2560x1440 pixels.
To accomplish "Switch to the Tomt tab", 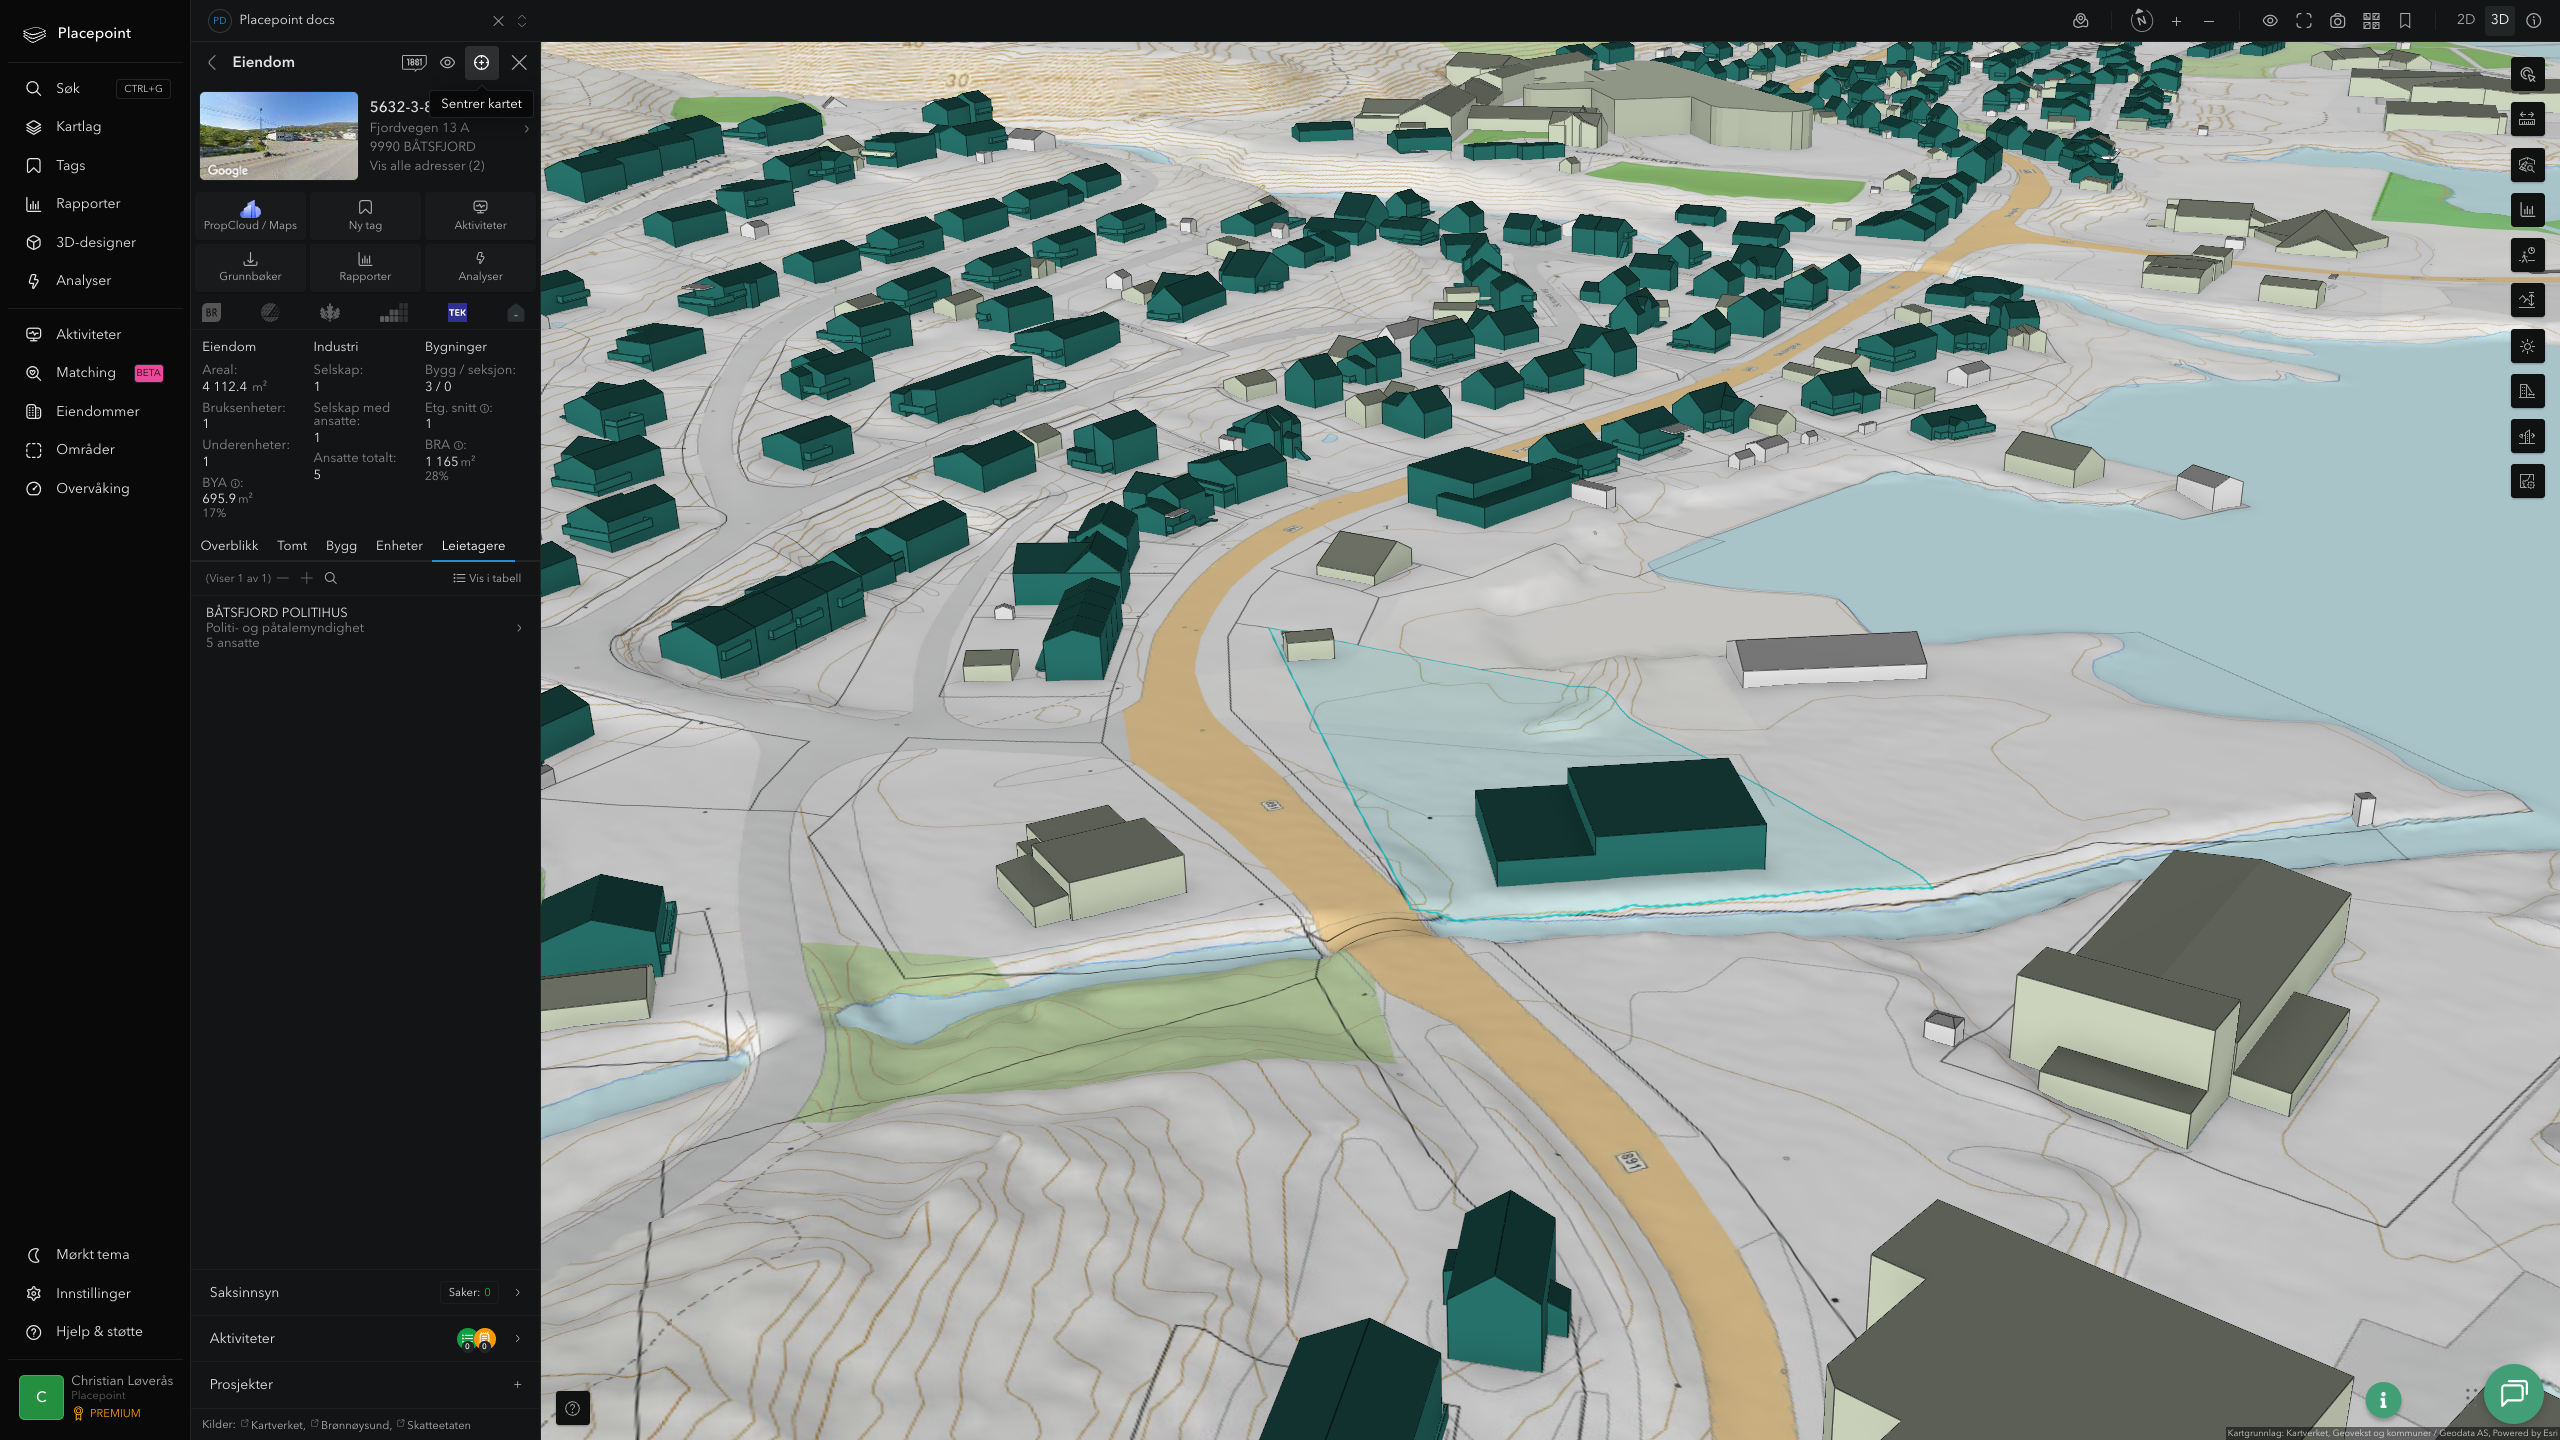I will [x=292, y=546].
